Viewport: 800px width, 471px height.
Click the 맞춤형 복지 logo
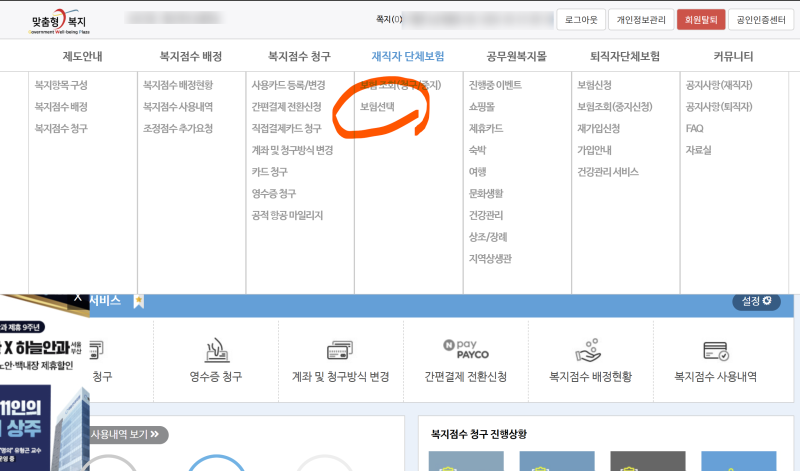[x=59, y=21]
